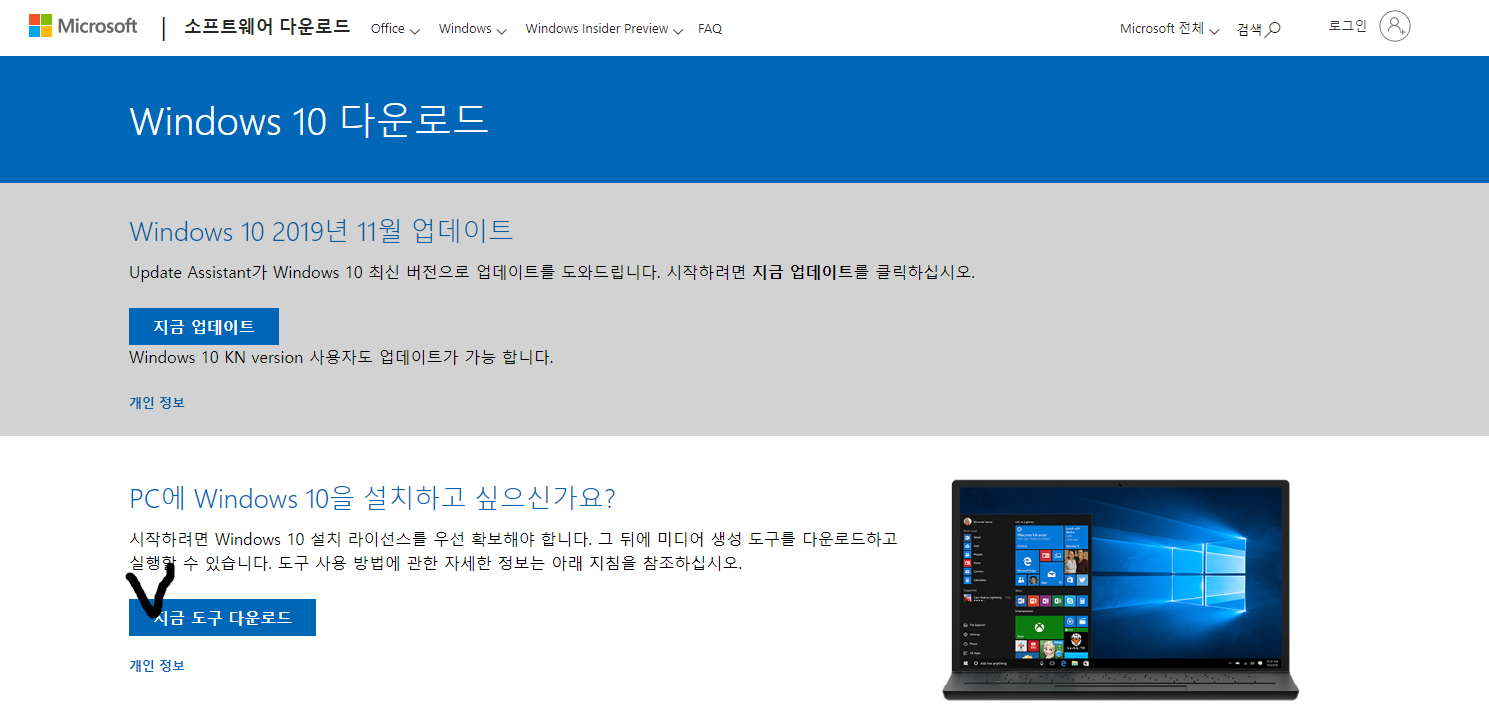This screenshot has width=1489, height=719.
Task: Expand the Office menu
Action: click(x=395, y=29)
